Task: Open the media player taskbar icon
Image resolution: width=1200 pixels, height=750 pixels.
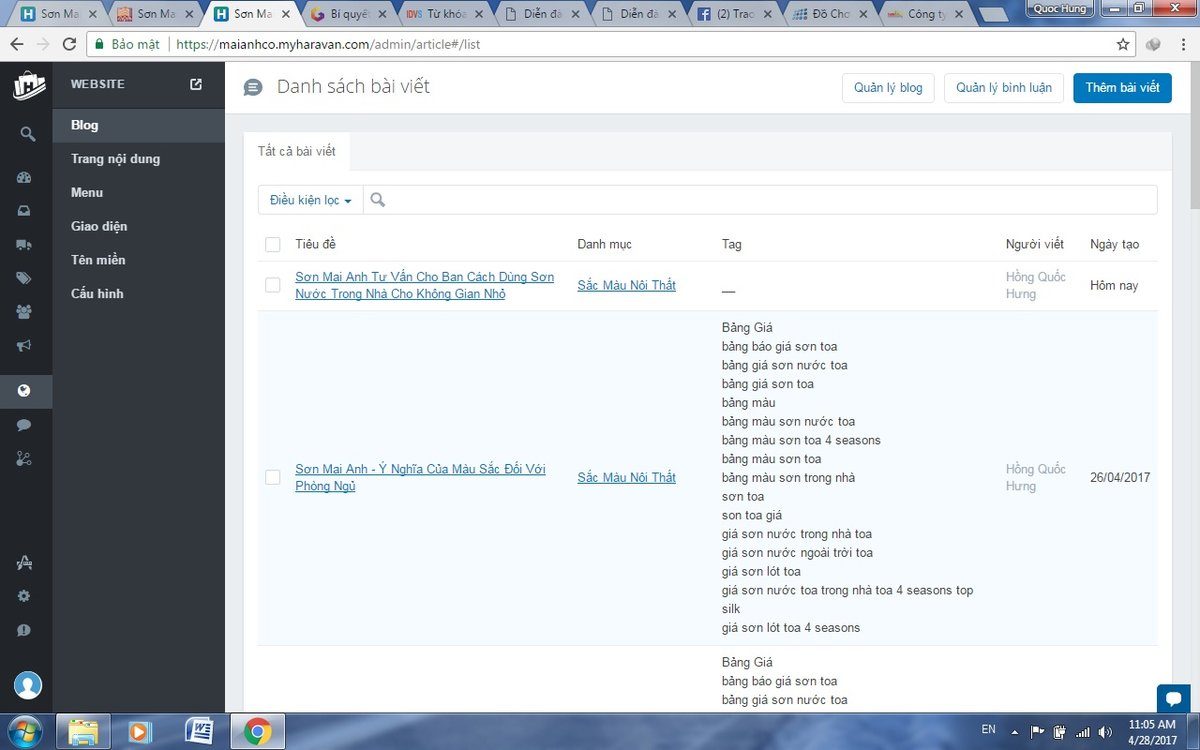Action: pyautogui.click(x=139, y=731)
